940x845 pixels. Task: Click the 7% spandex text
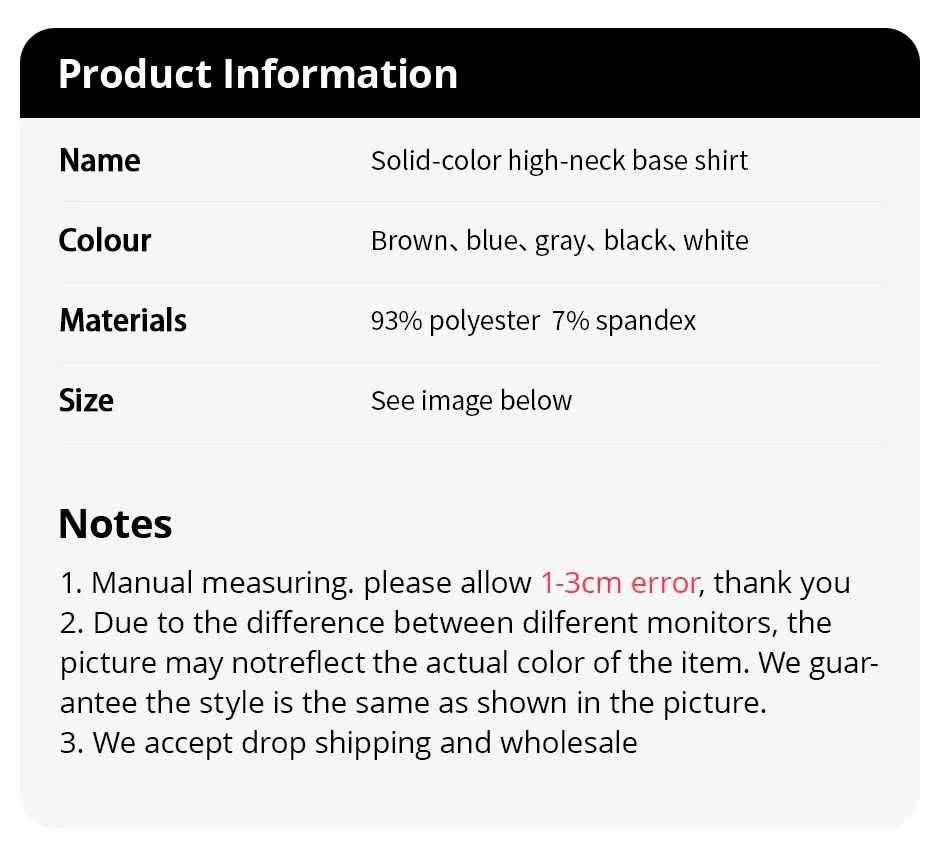[624, 321]
